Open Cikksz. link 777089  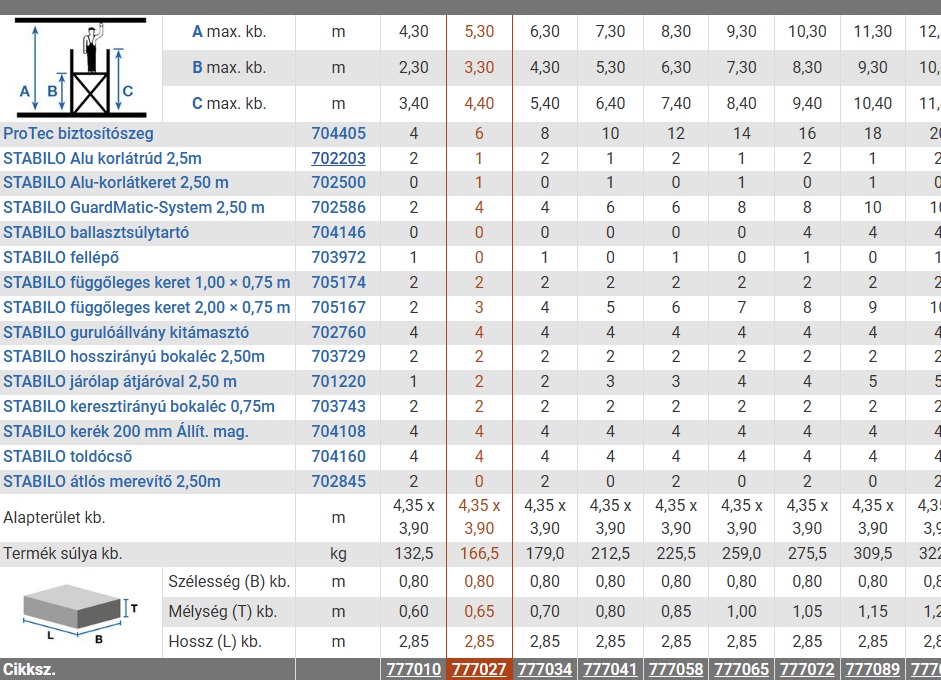(873, 669)
